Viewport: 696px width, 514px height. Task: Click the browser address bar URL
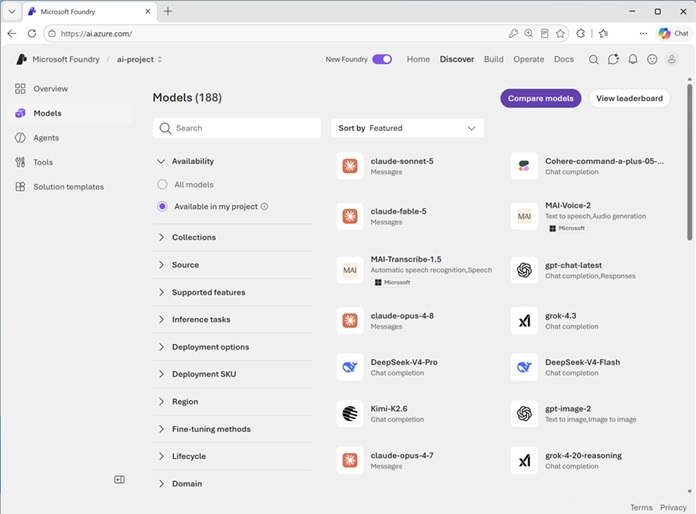(x=96, y=33)
